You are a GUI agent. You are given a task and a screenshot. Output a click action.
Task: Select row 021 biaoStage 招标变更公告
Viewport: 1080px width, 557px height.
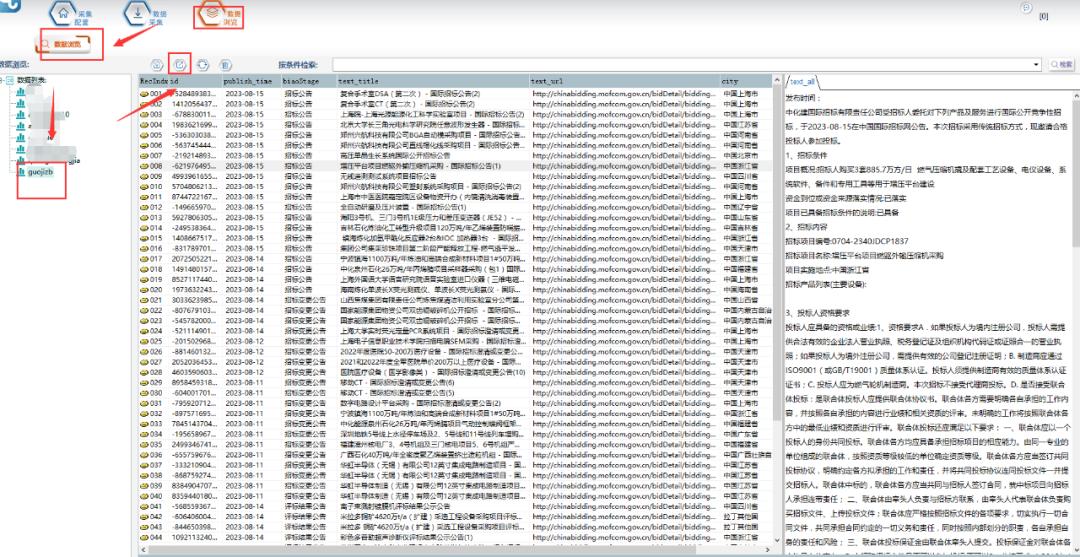tap(304, 300)
